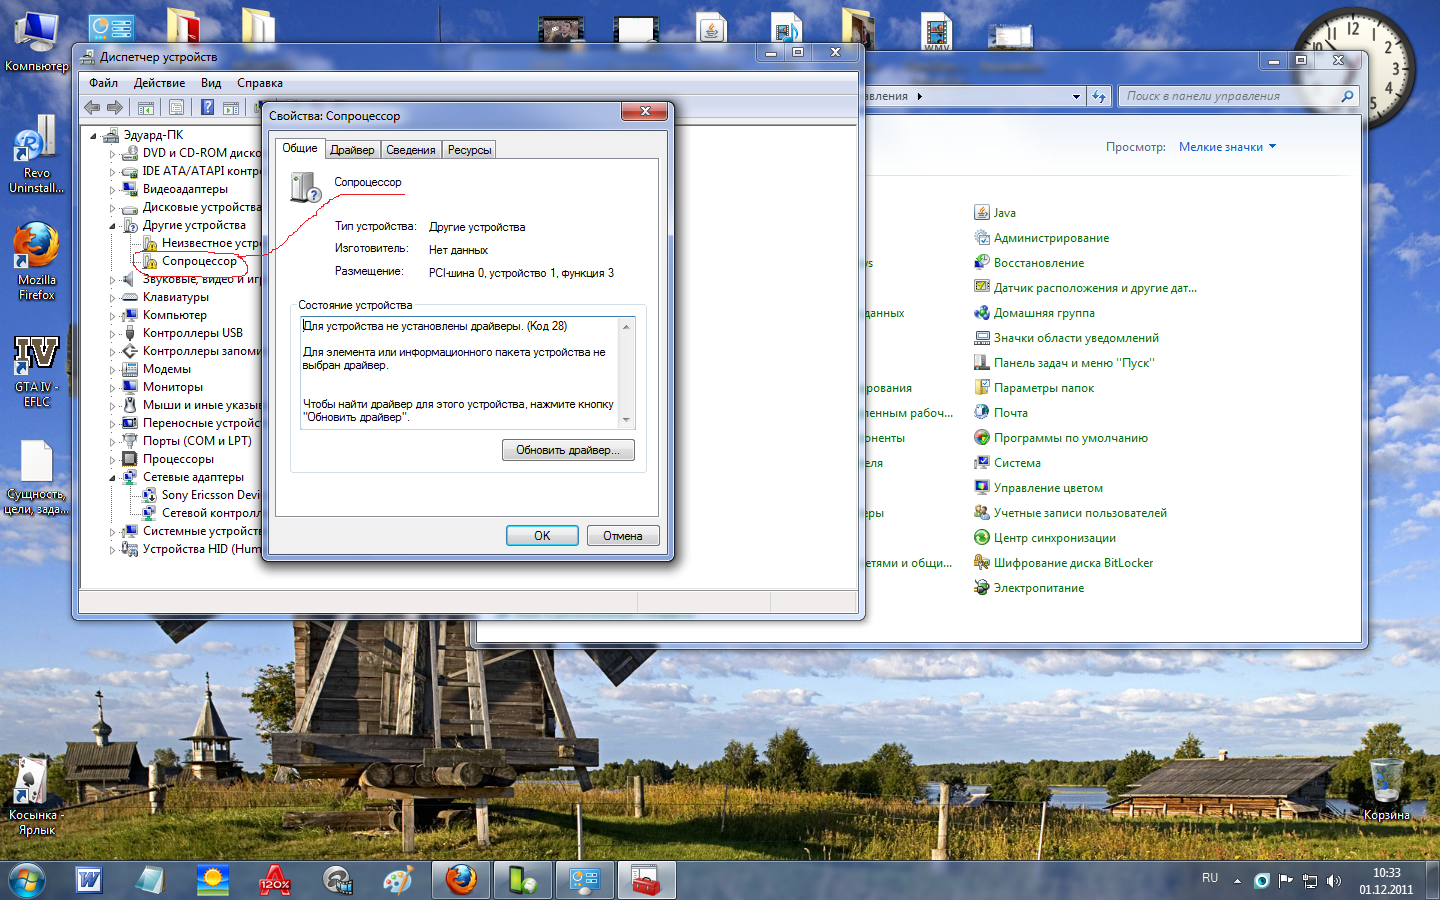Open the Действие menu

pos(159,83)
